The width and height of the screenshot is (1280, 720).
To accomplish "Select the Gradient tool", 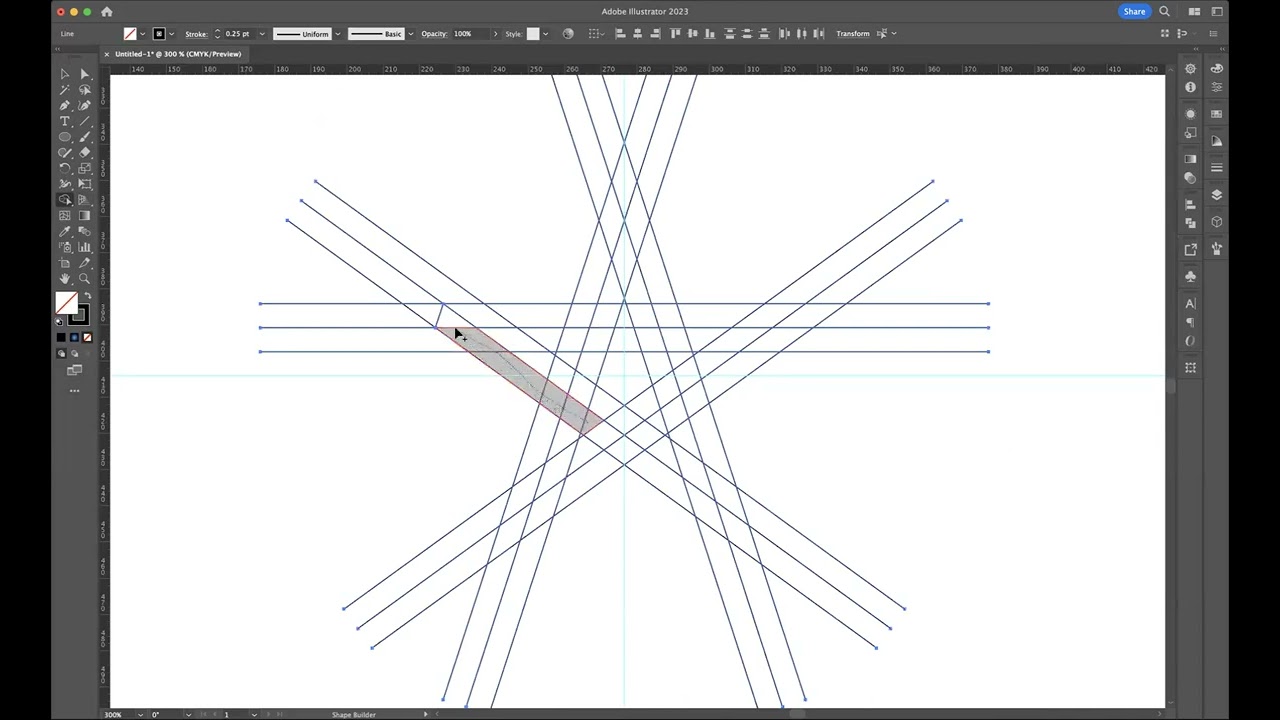I will [84, 216].
